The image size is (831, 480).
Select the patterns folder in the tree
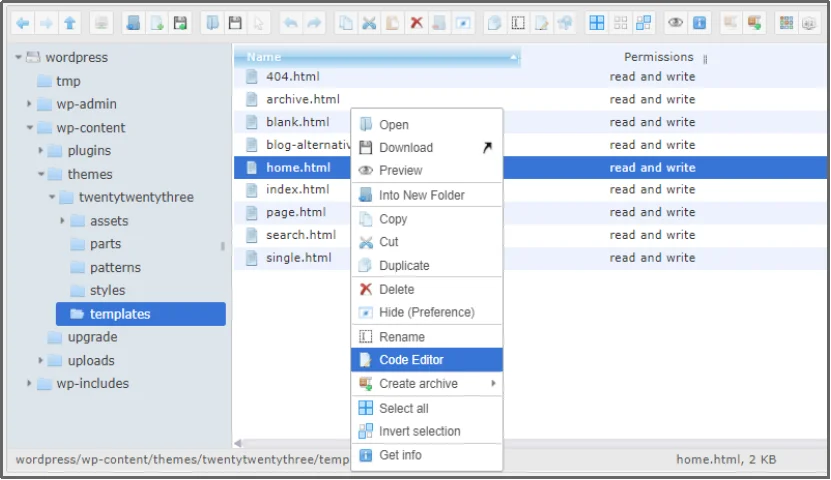tap(115, 267)
